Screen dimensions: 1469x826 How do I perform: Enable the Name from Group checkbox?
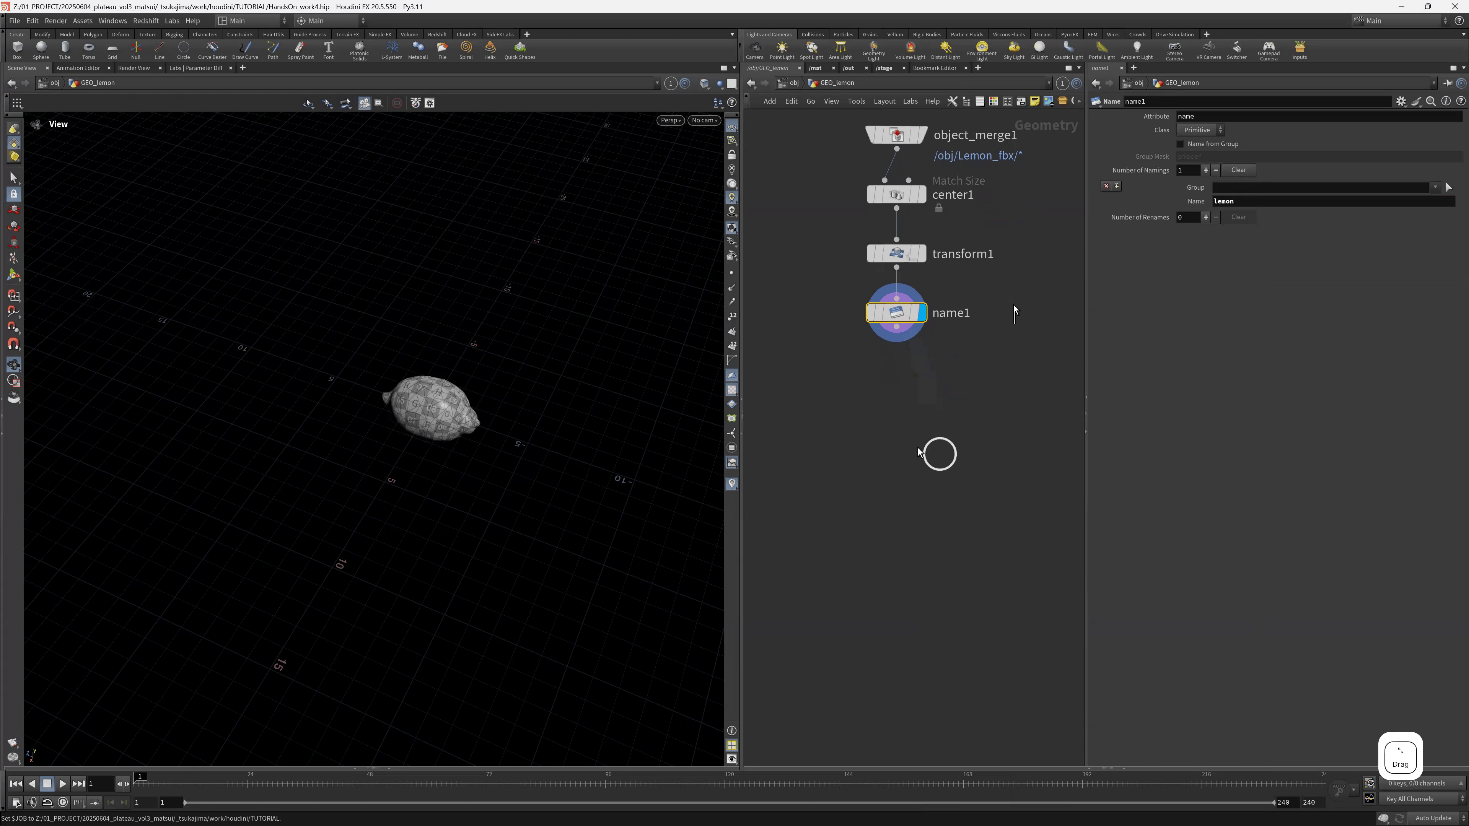point(1180,144)
